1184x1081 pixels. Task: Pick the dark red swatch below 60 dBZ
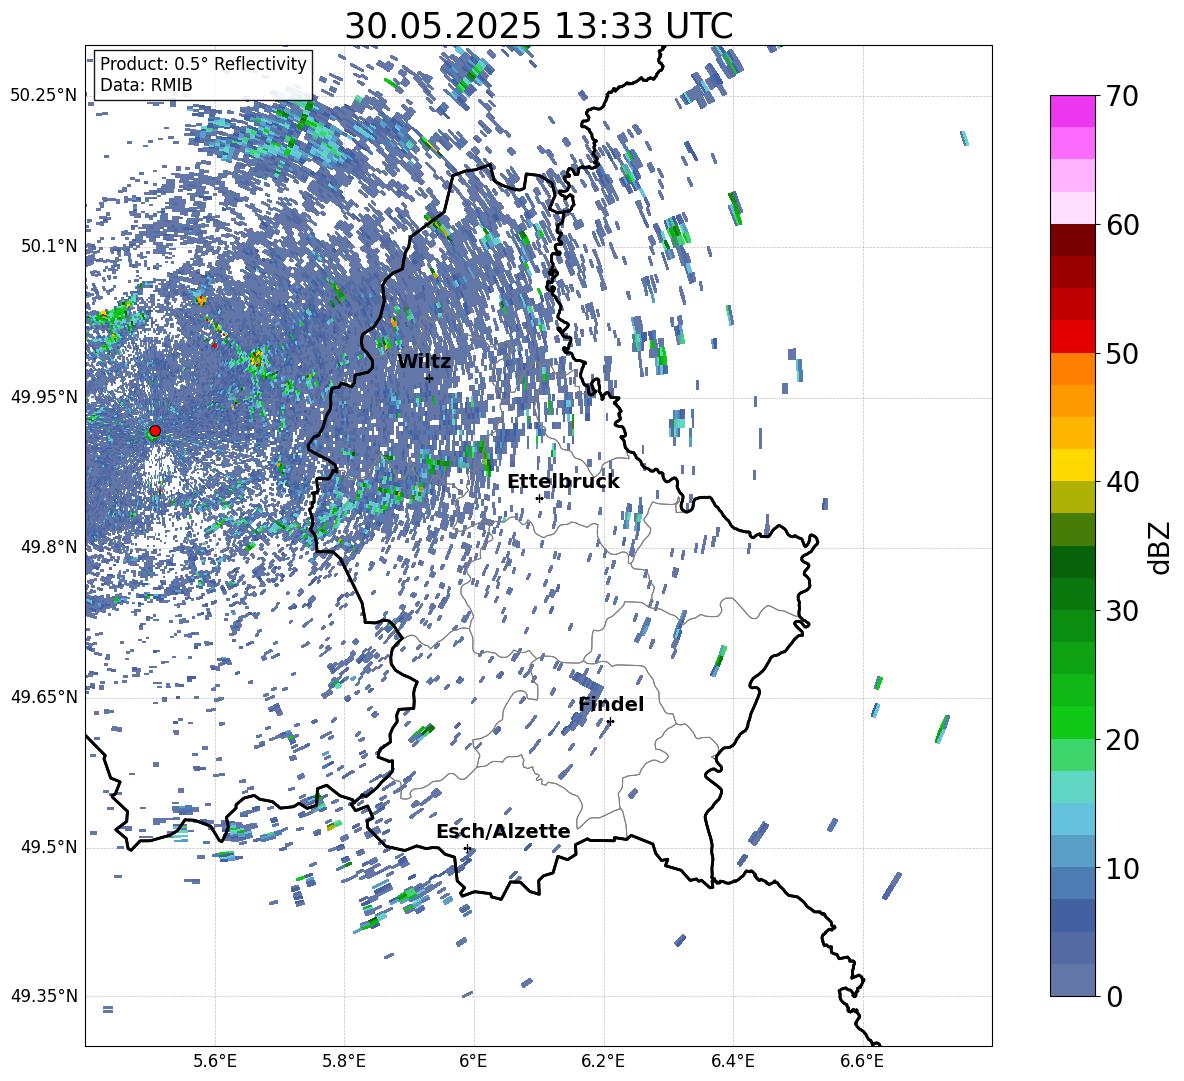(x=1072, y=240)
